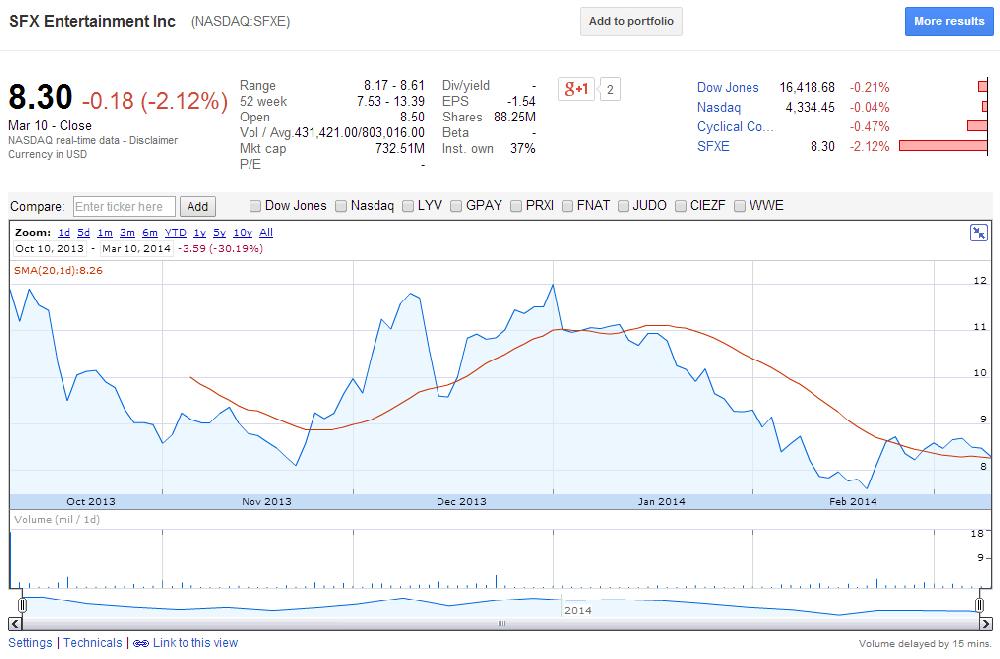Screen dimensions: 1000x659
Task: Zoom chart to 1y range
Action: pos(200,233)
